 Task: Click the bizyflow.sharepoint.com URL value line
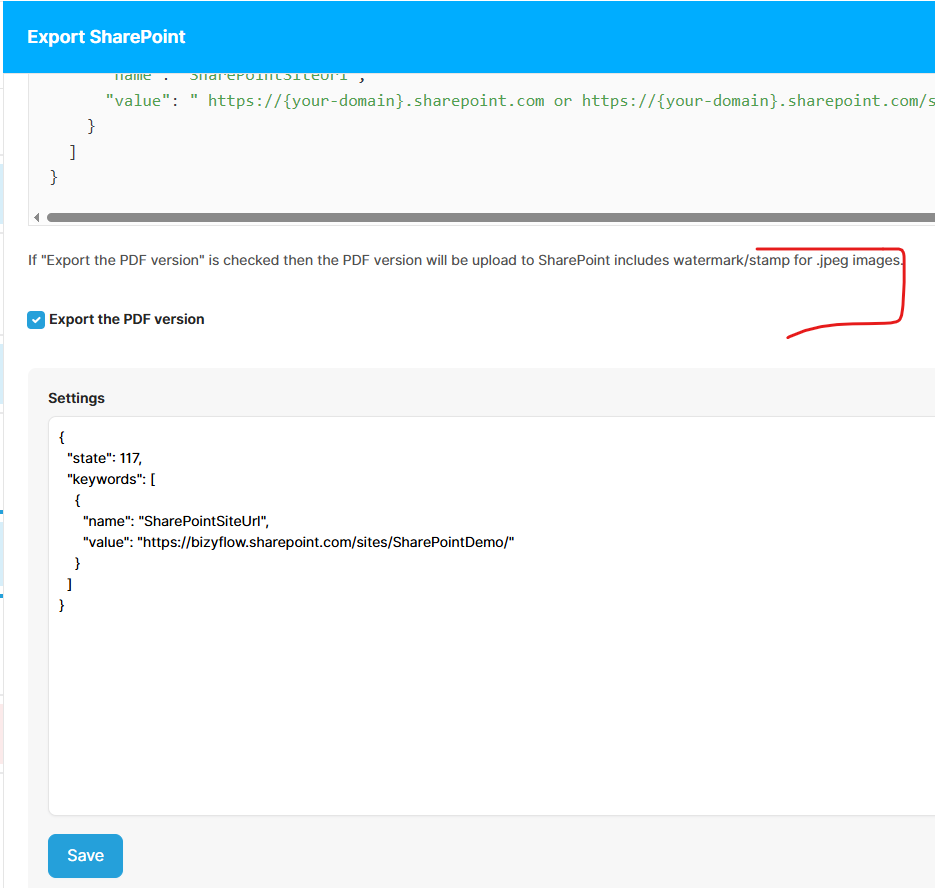tap(298, 542)
